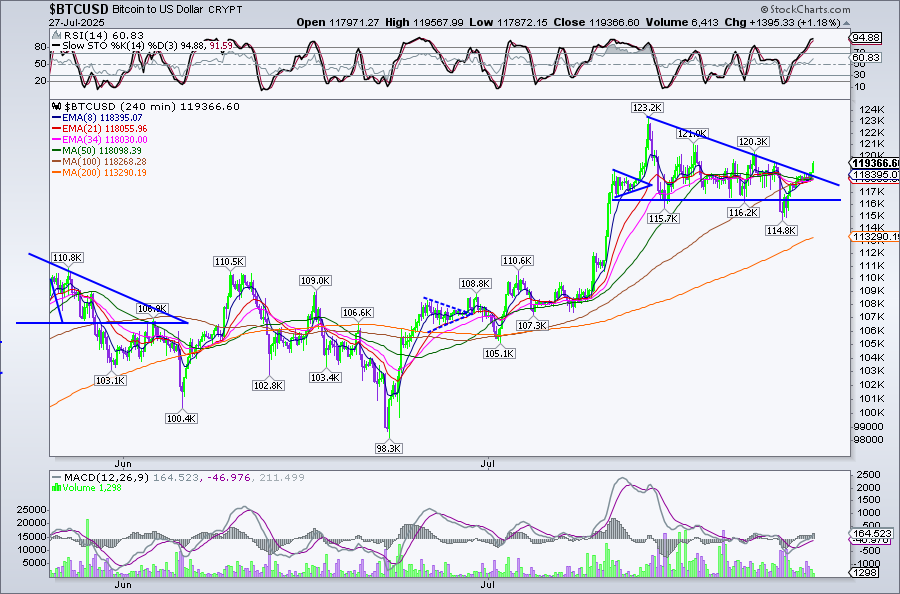Click the Jun label below the MACD panel
900x594 pixels.
tap(123, 585)
